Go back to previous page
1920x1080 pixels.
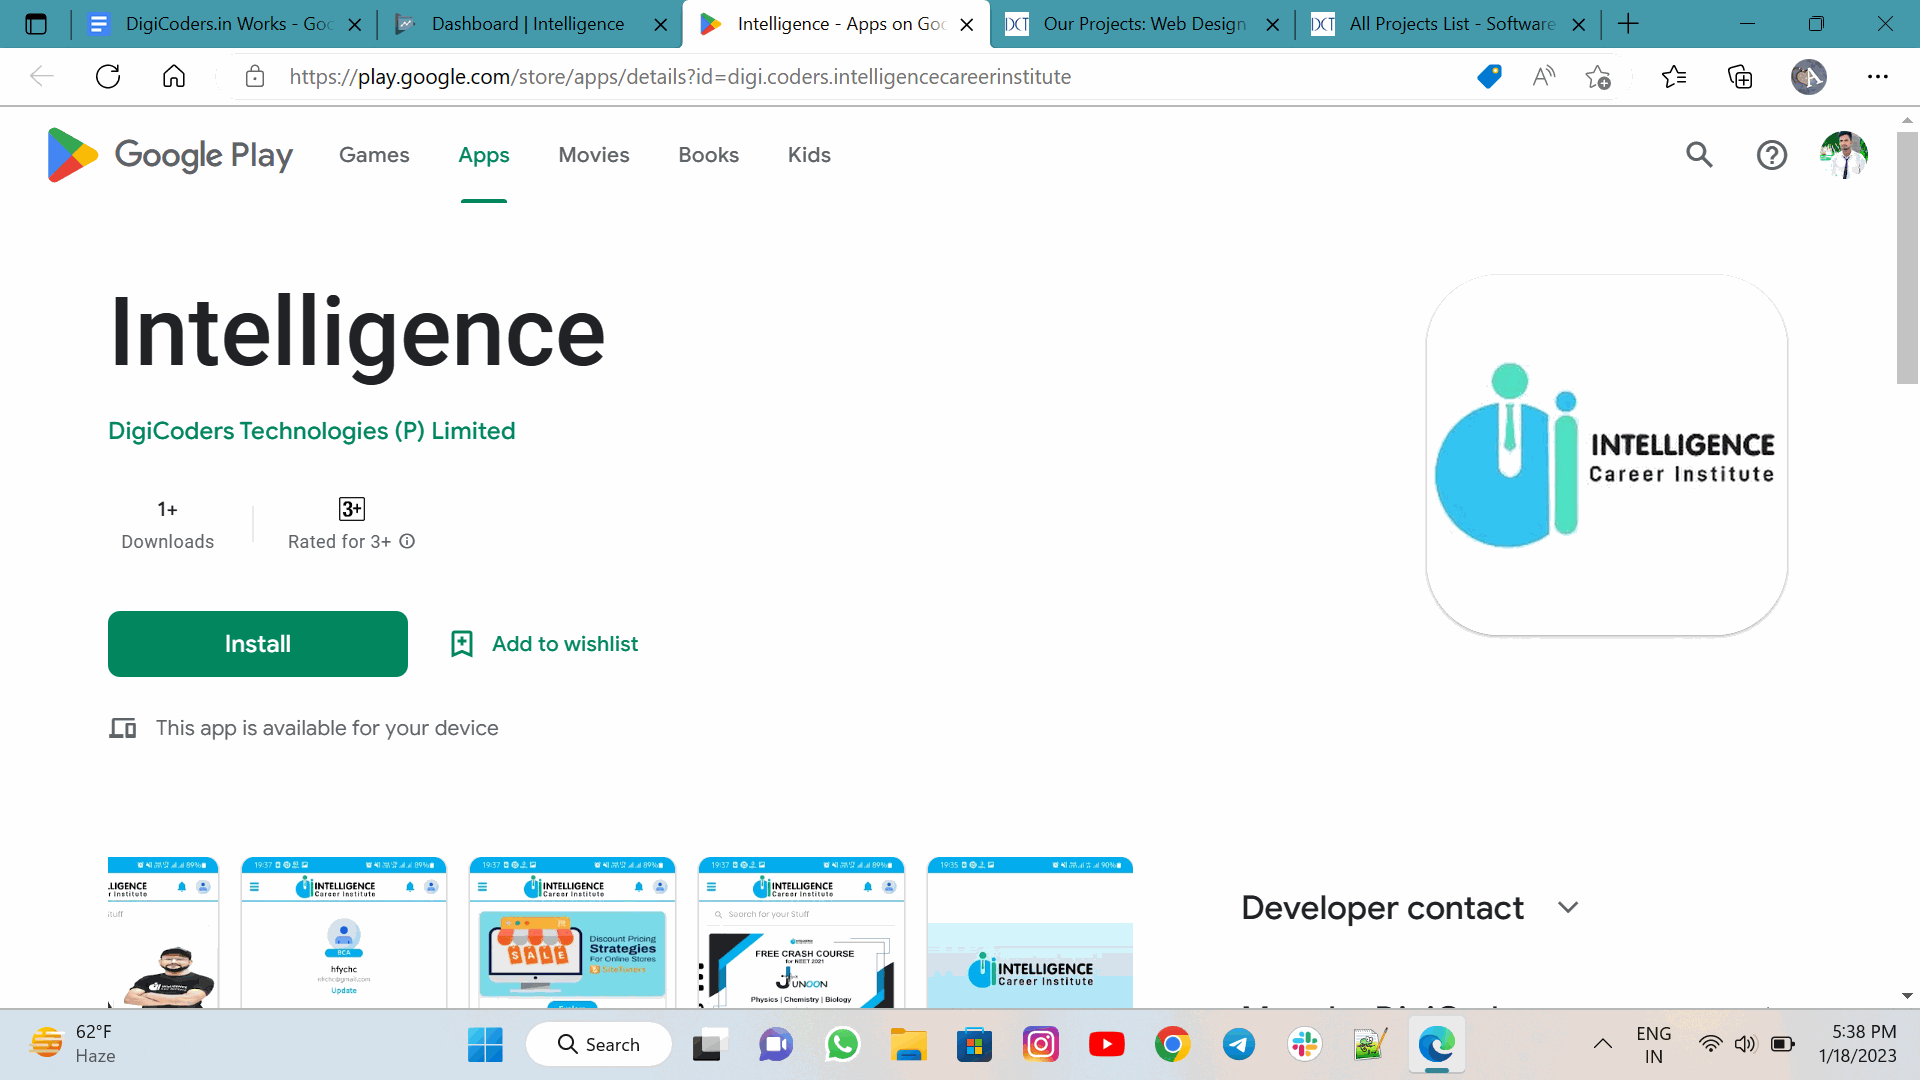coord(42,77)
